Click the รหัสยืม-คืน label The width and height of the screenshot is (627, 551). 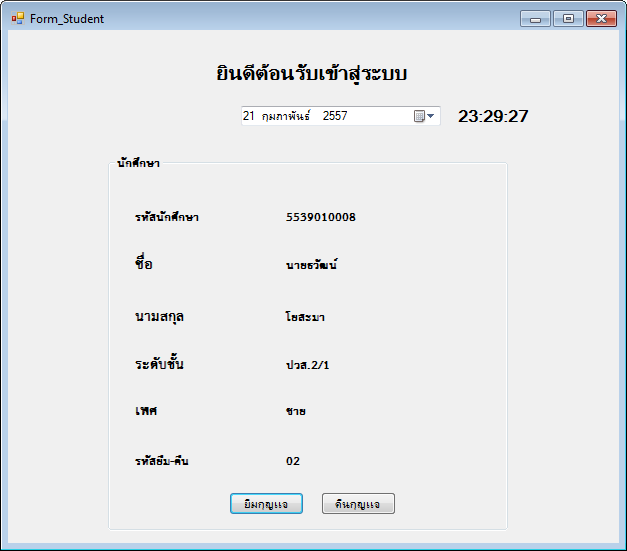click(x=162, y=461)
